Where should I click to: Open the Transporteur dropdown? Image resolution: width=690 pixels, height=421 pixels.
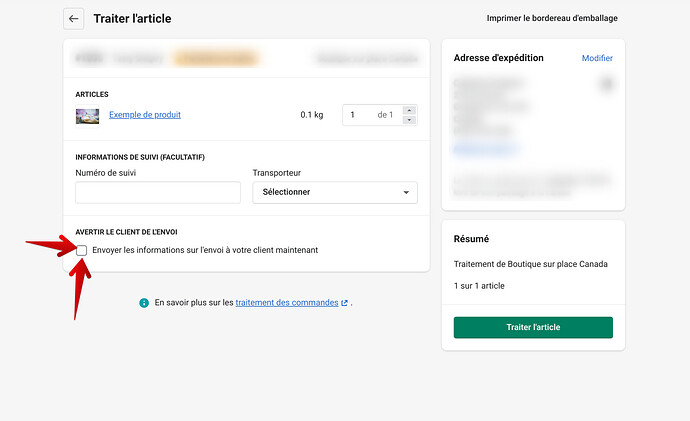click(334, 192)
